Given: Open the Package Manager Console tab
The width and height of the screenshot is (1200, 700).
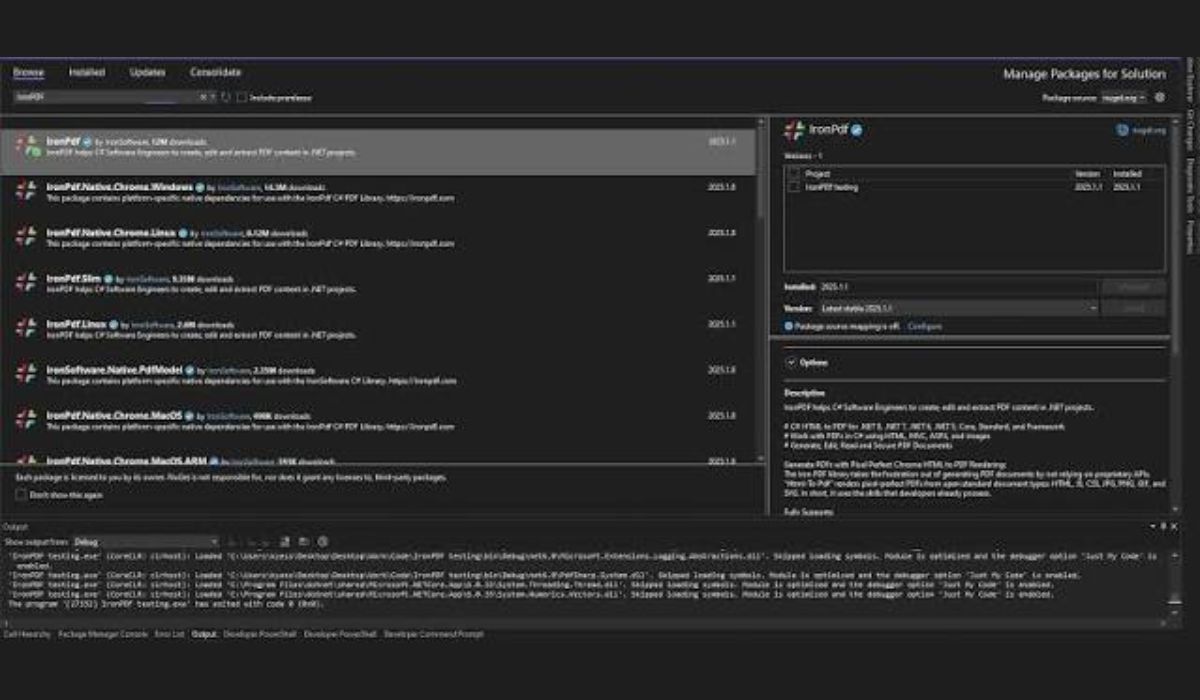Looking at the screenshot, I should pos(103,634).
